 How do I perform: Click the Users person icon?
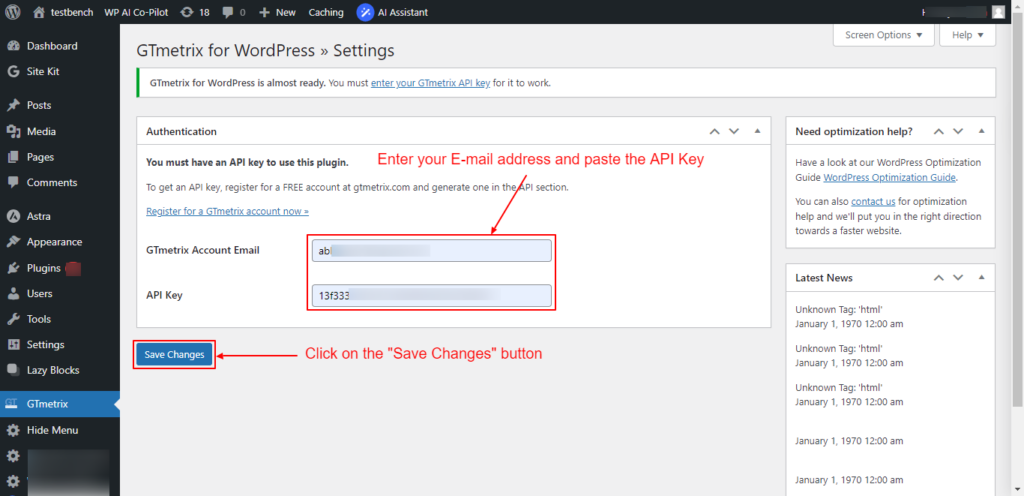tap(13, 294)
